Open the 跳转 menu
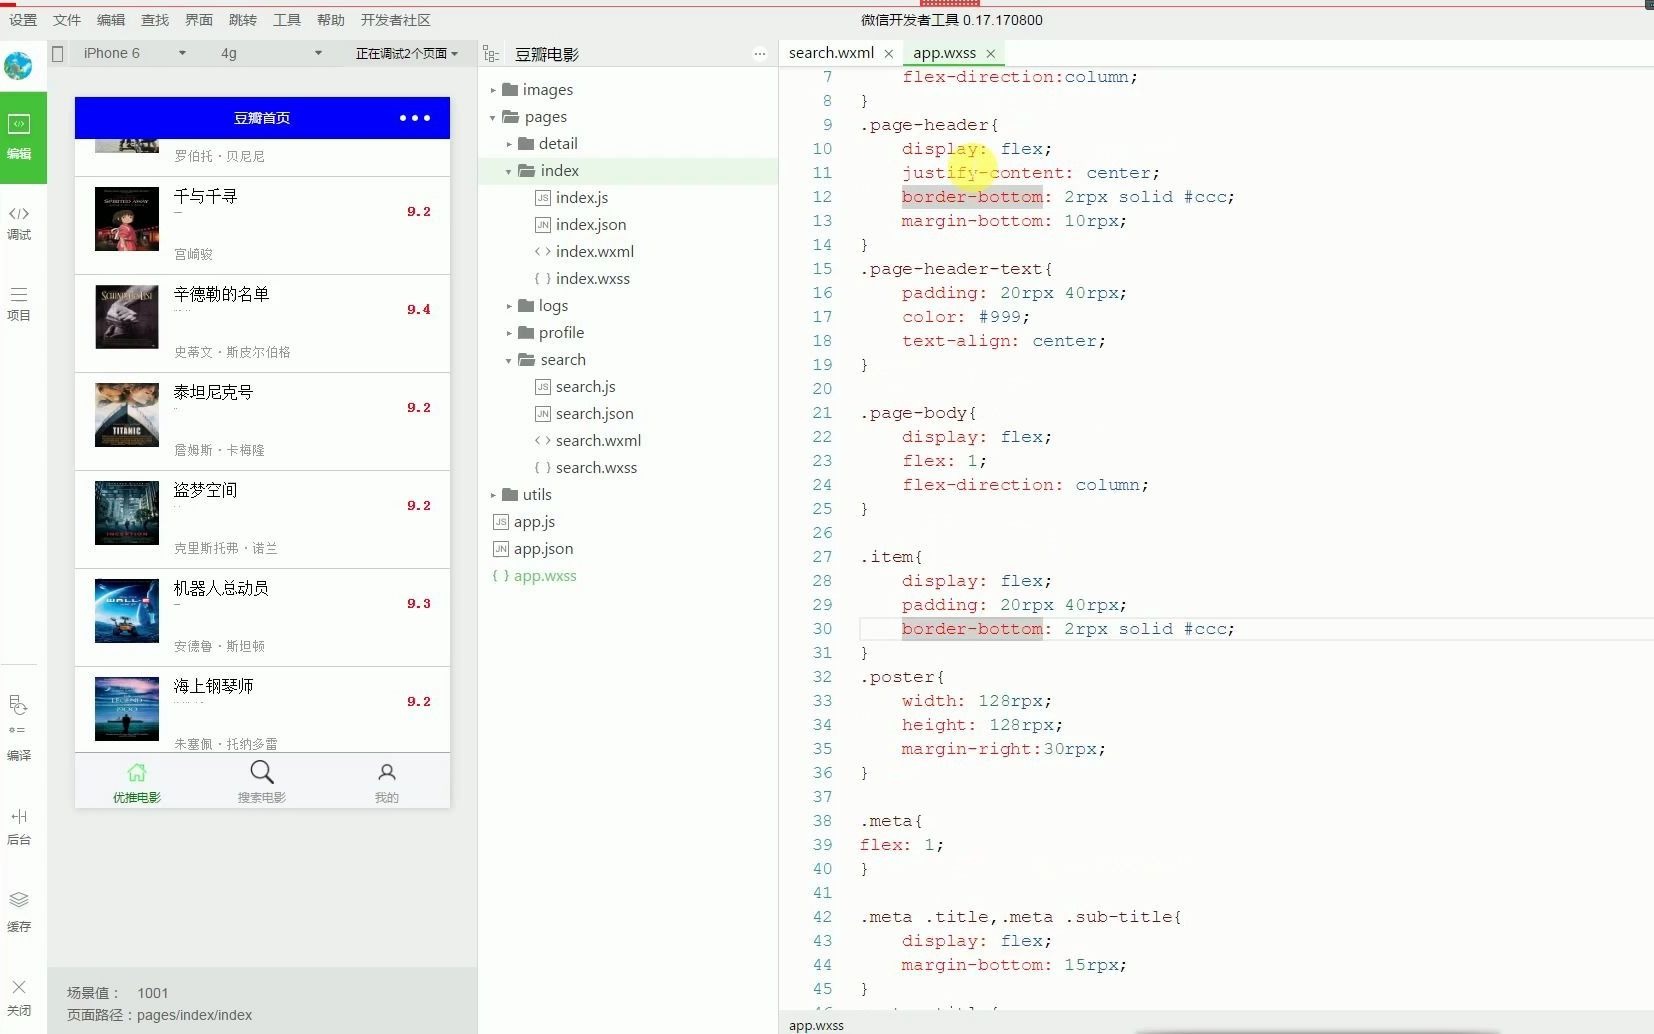Viewport: 1654px width, 1034px height. click(243, 20)
